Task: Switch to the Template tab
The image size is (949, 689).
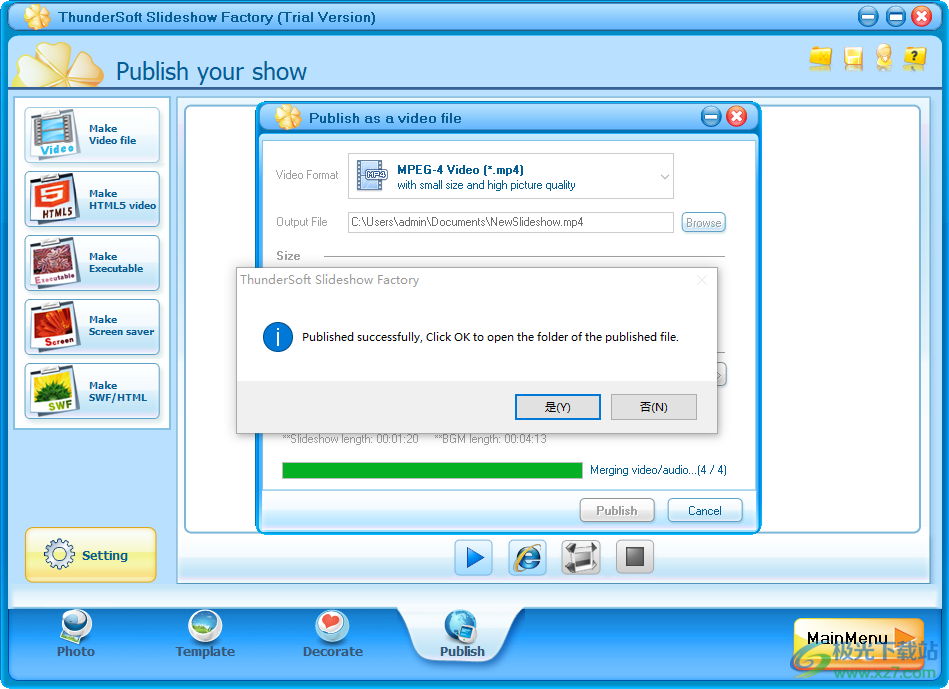Action: (x=205, y=634)
